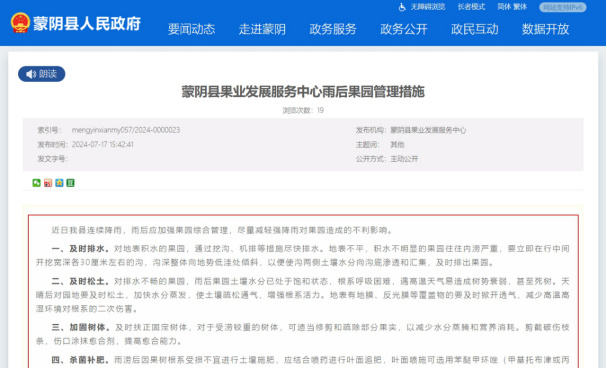
Task: Click the national emblem logo
Action: click(20, 23)
